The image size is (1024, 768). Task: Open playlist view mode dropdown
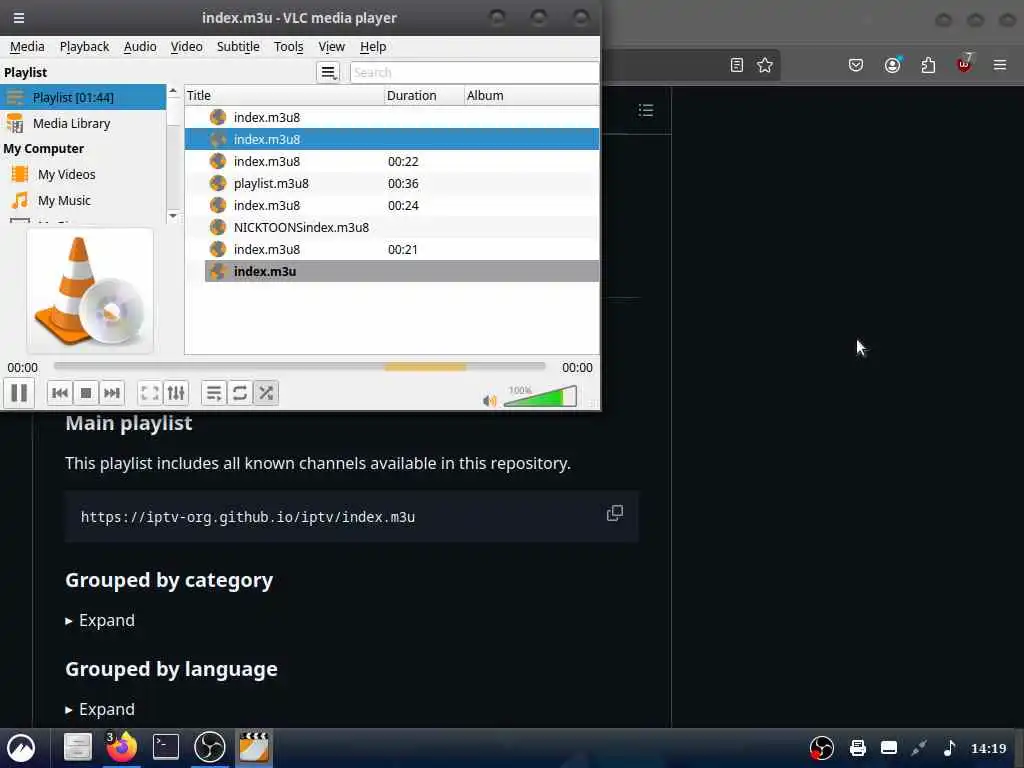(x=328, y=72)
